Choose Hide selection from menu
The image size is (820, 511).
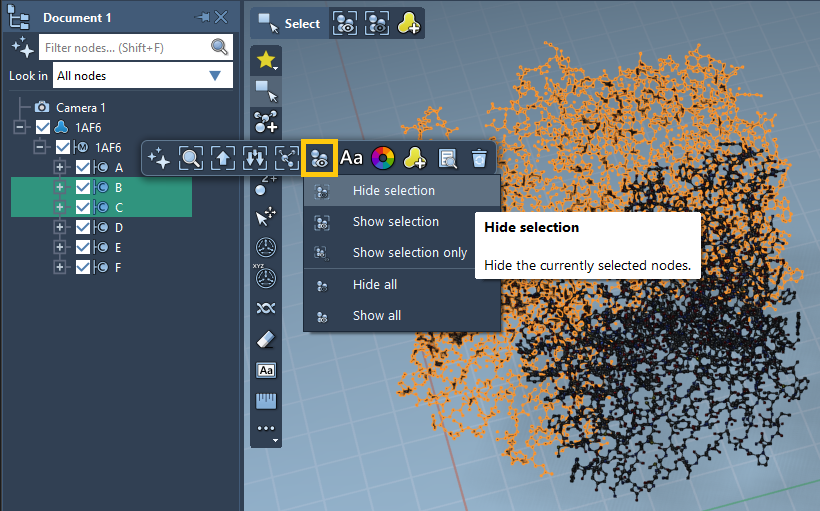pyautogui.click(x=394, y=190)
